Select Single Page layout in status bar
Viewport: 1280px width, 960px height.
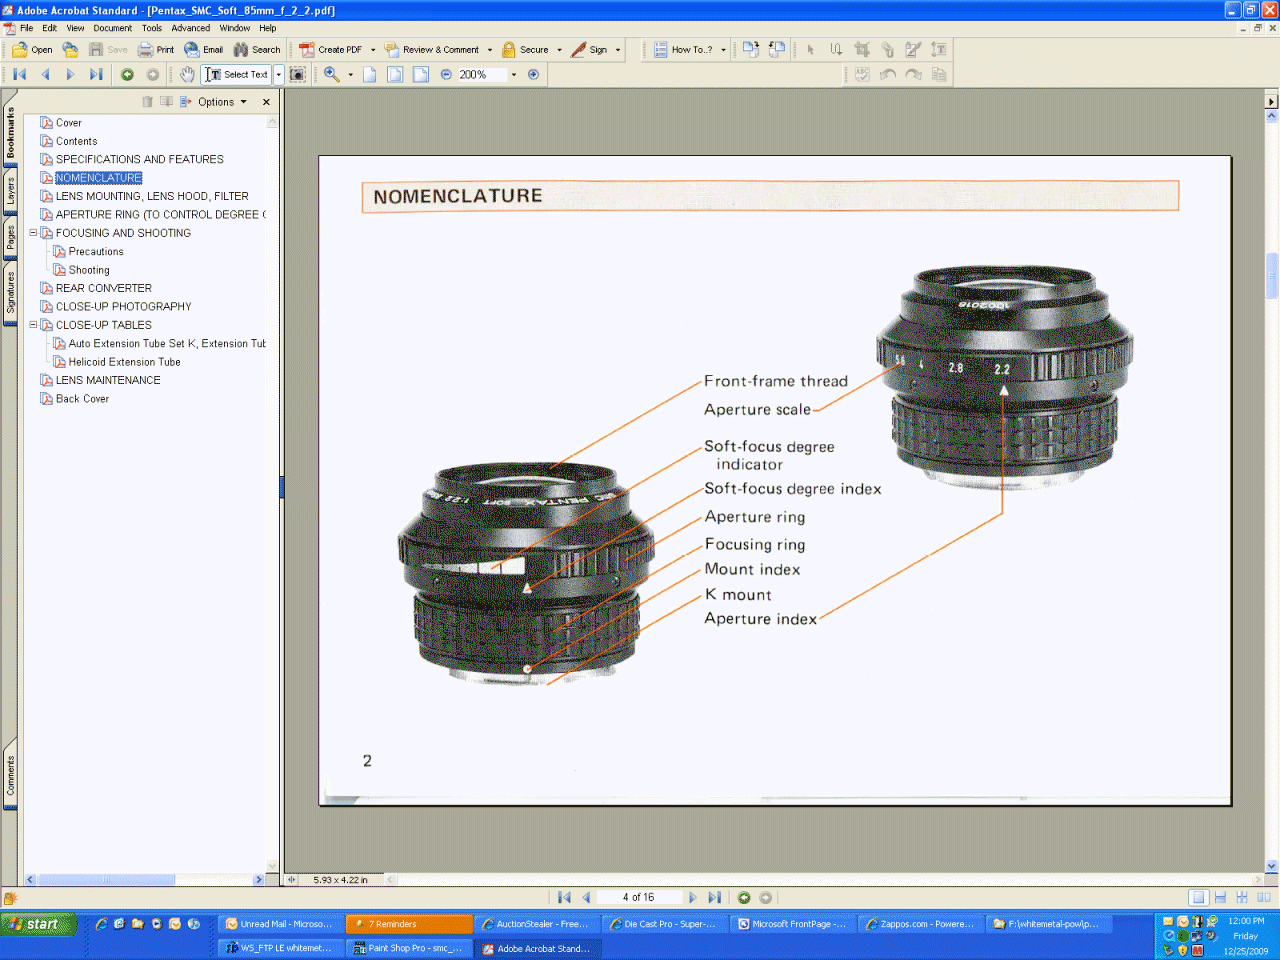pos(1198,897)
